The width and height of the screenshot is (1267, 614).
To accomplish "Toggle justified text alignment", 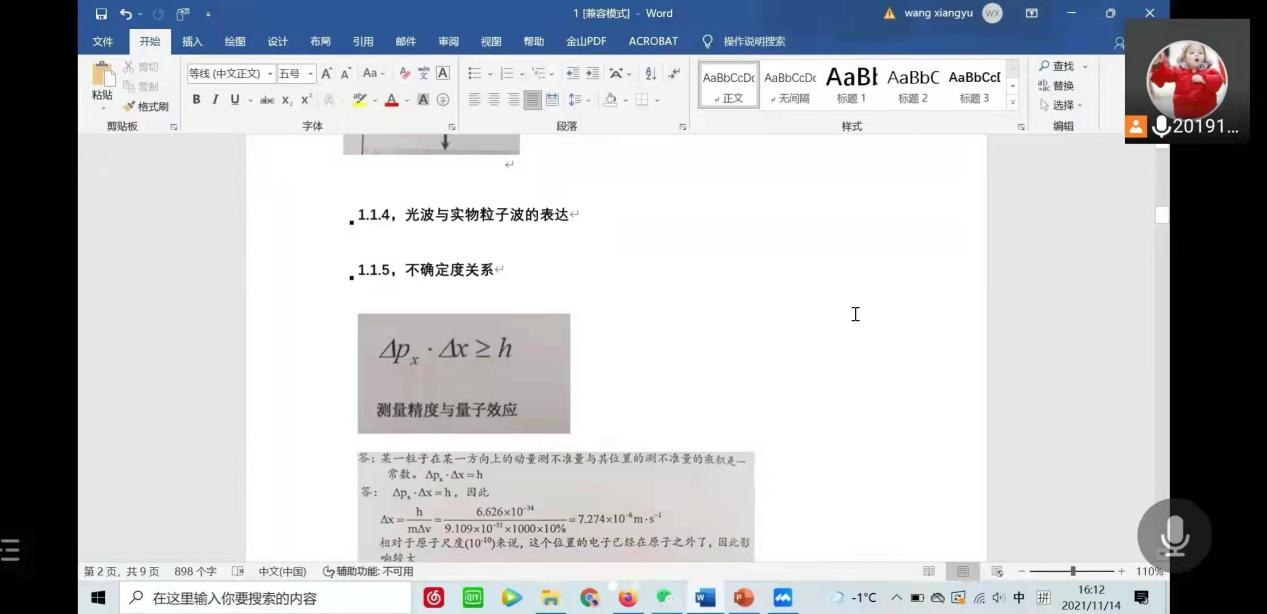I will click(x=532, y=100).
